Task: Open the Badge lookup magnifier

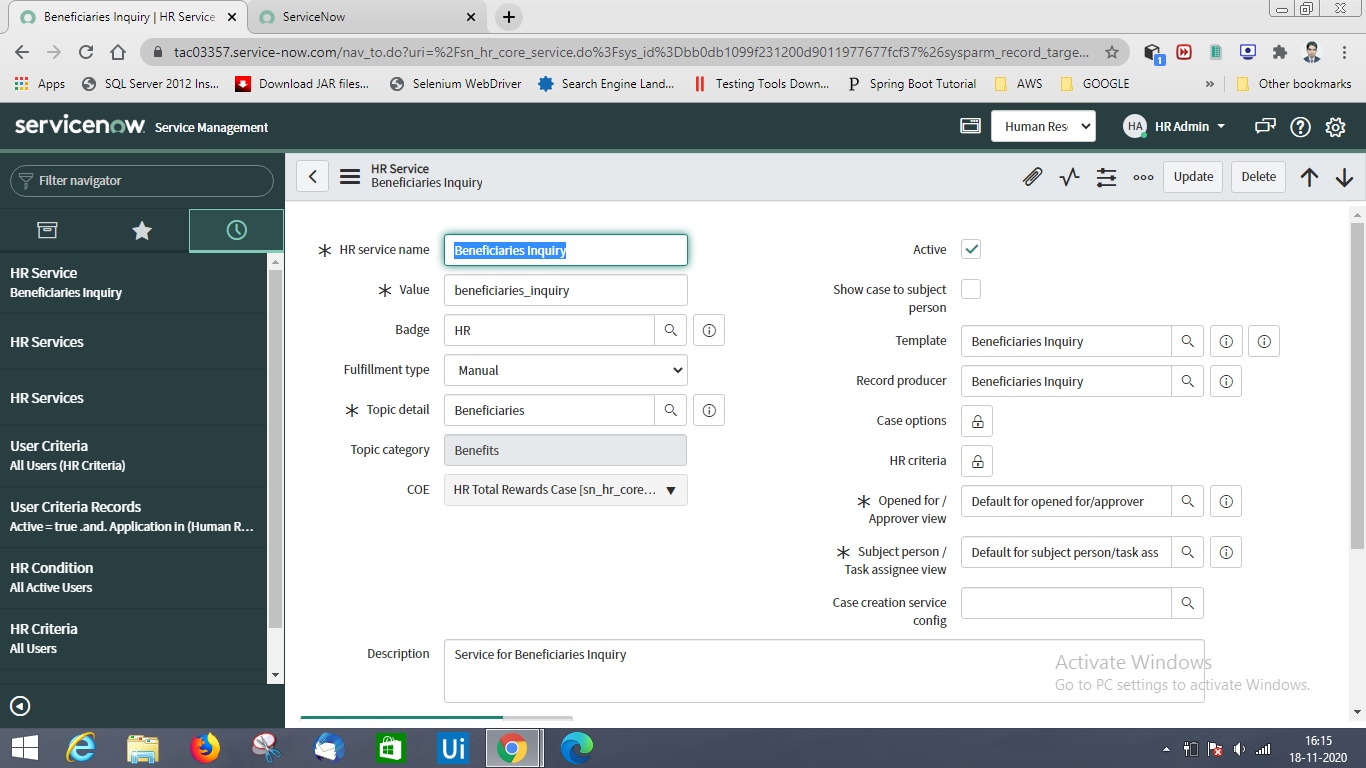Action: pyautogui.click(x=671, y=330)
